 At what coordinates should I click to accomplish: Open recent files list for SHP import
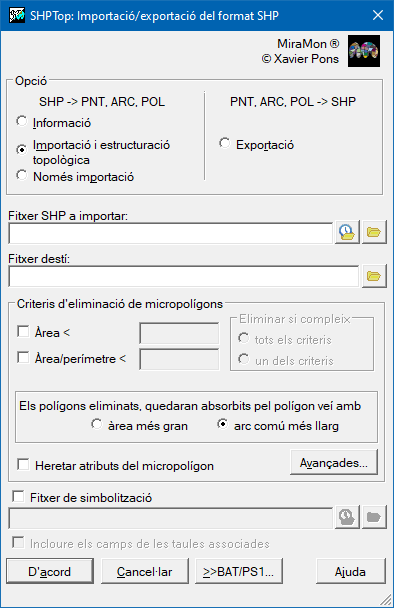click(347, 233)
